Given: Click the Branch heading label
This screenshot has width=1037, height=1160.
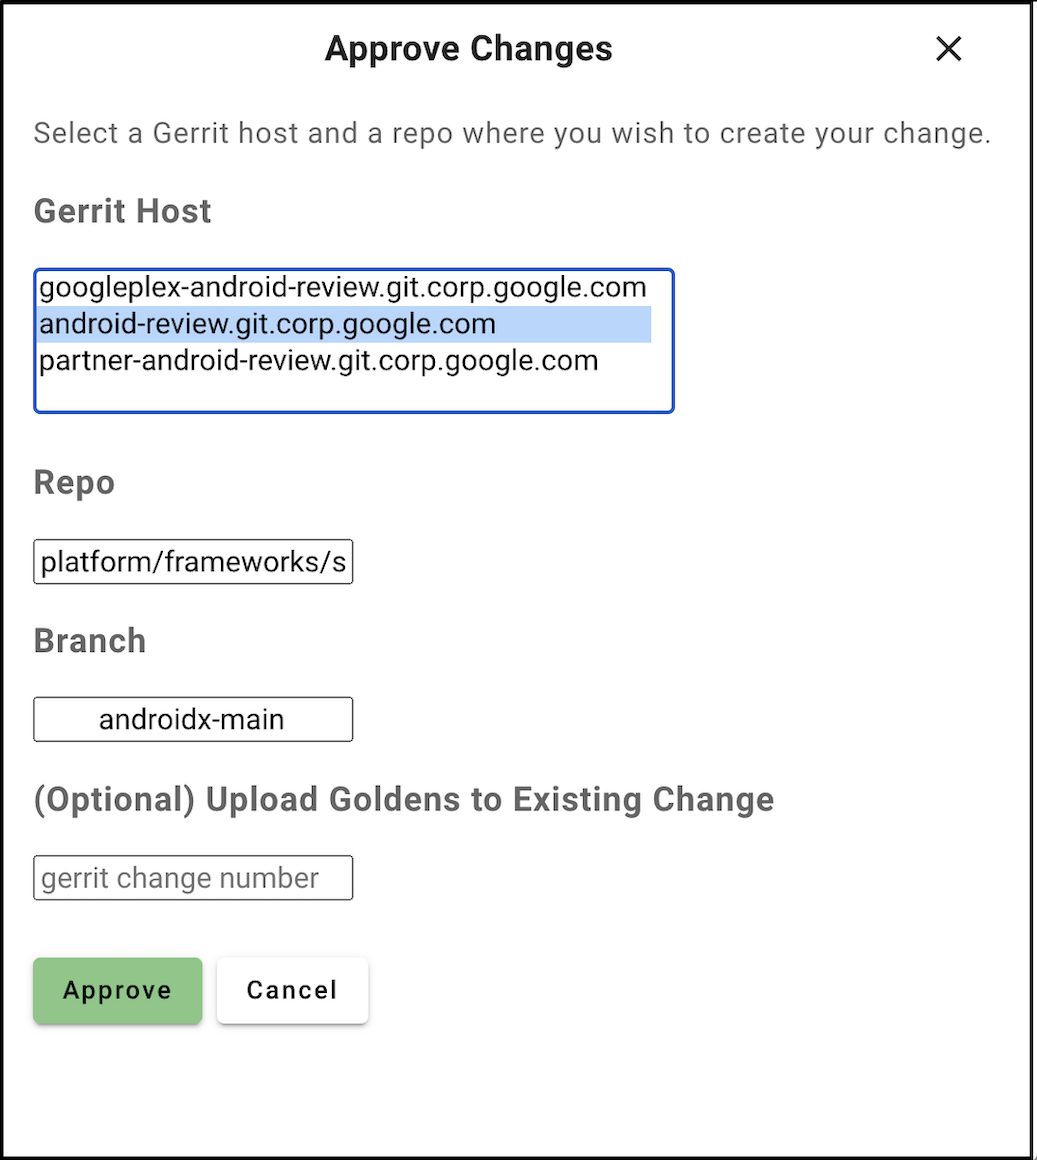Looking at the screenshot, I should click(x=90, y=641).
